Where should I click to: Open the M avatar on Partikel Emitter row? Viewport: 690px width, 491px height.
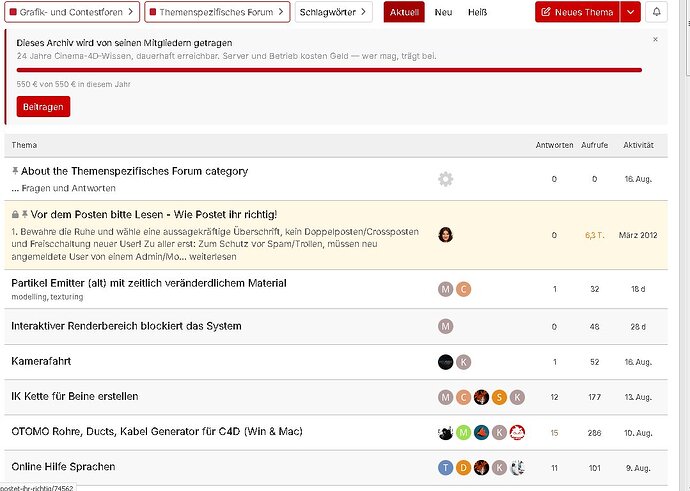point(445,289)
